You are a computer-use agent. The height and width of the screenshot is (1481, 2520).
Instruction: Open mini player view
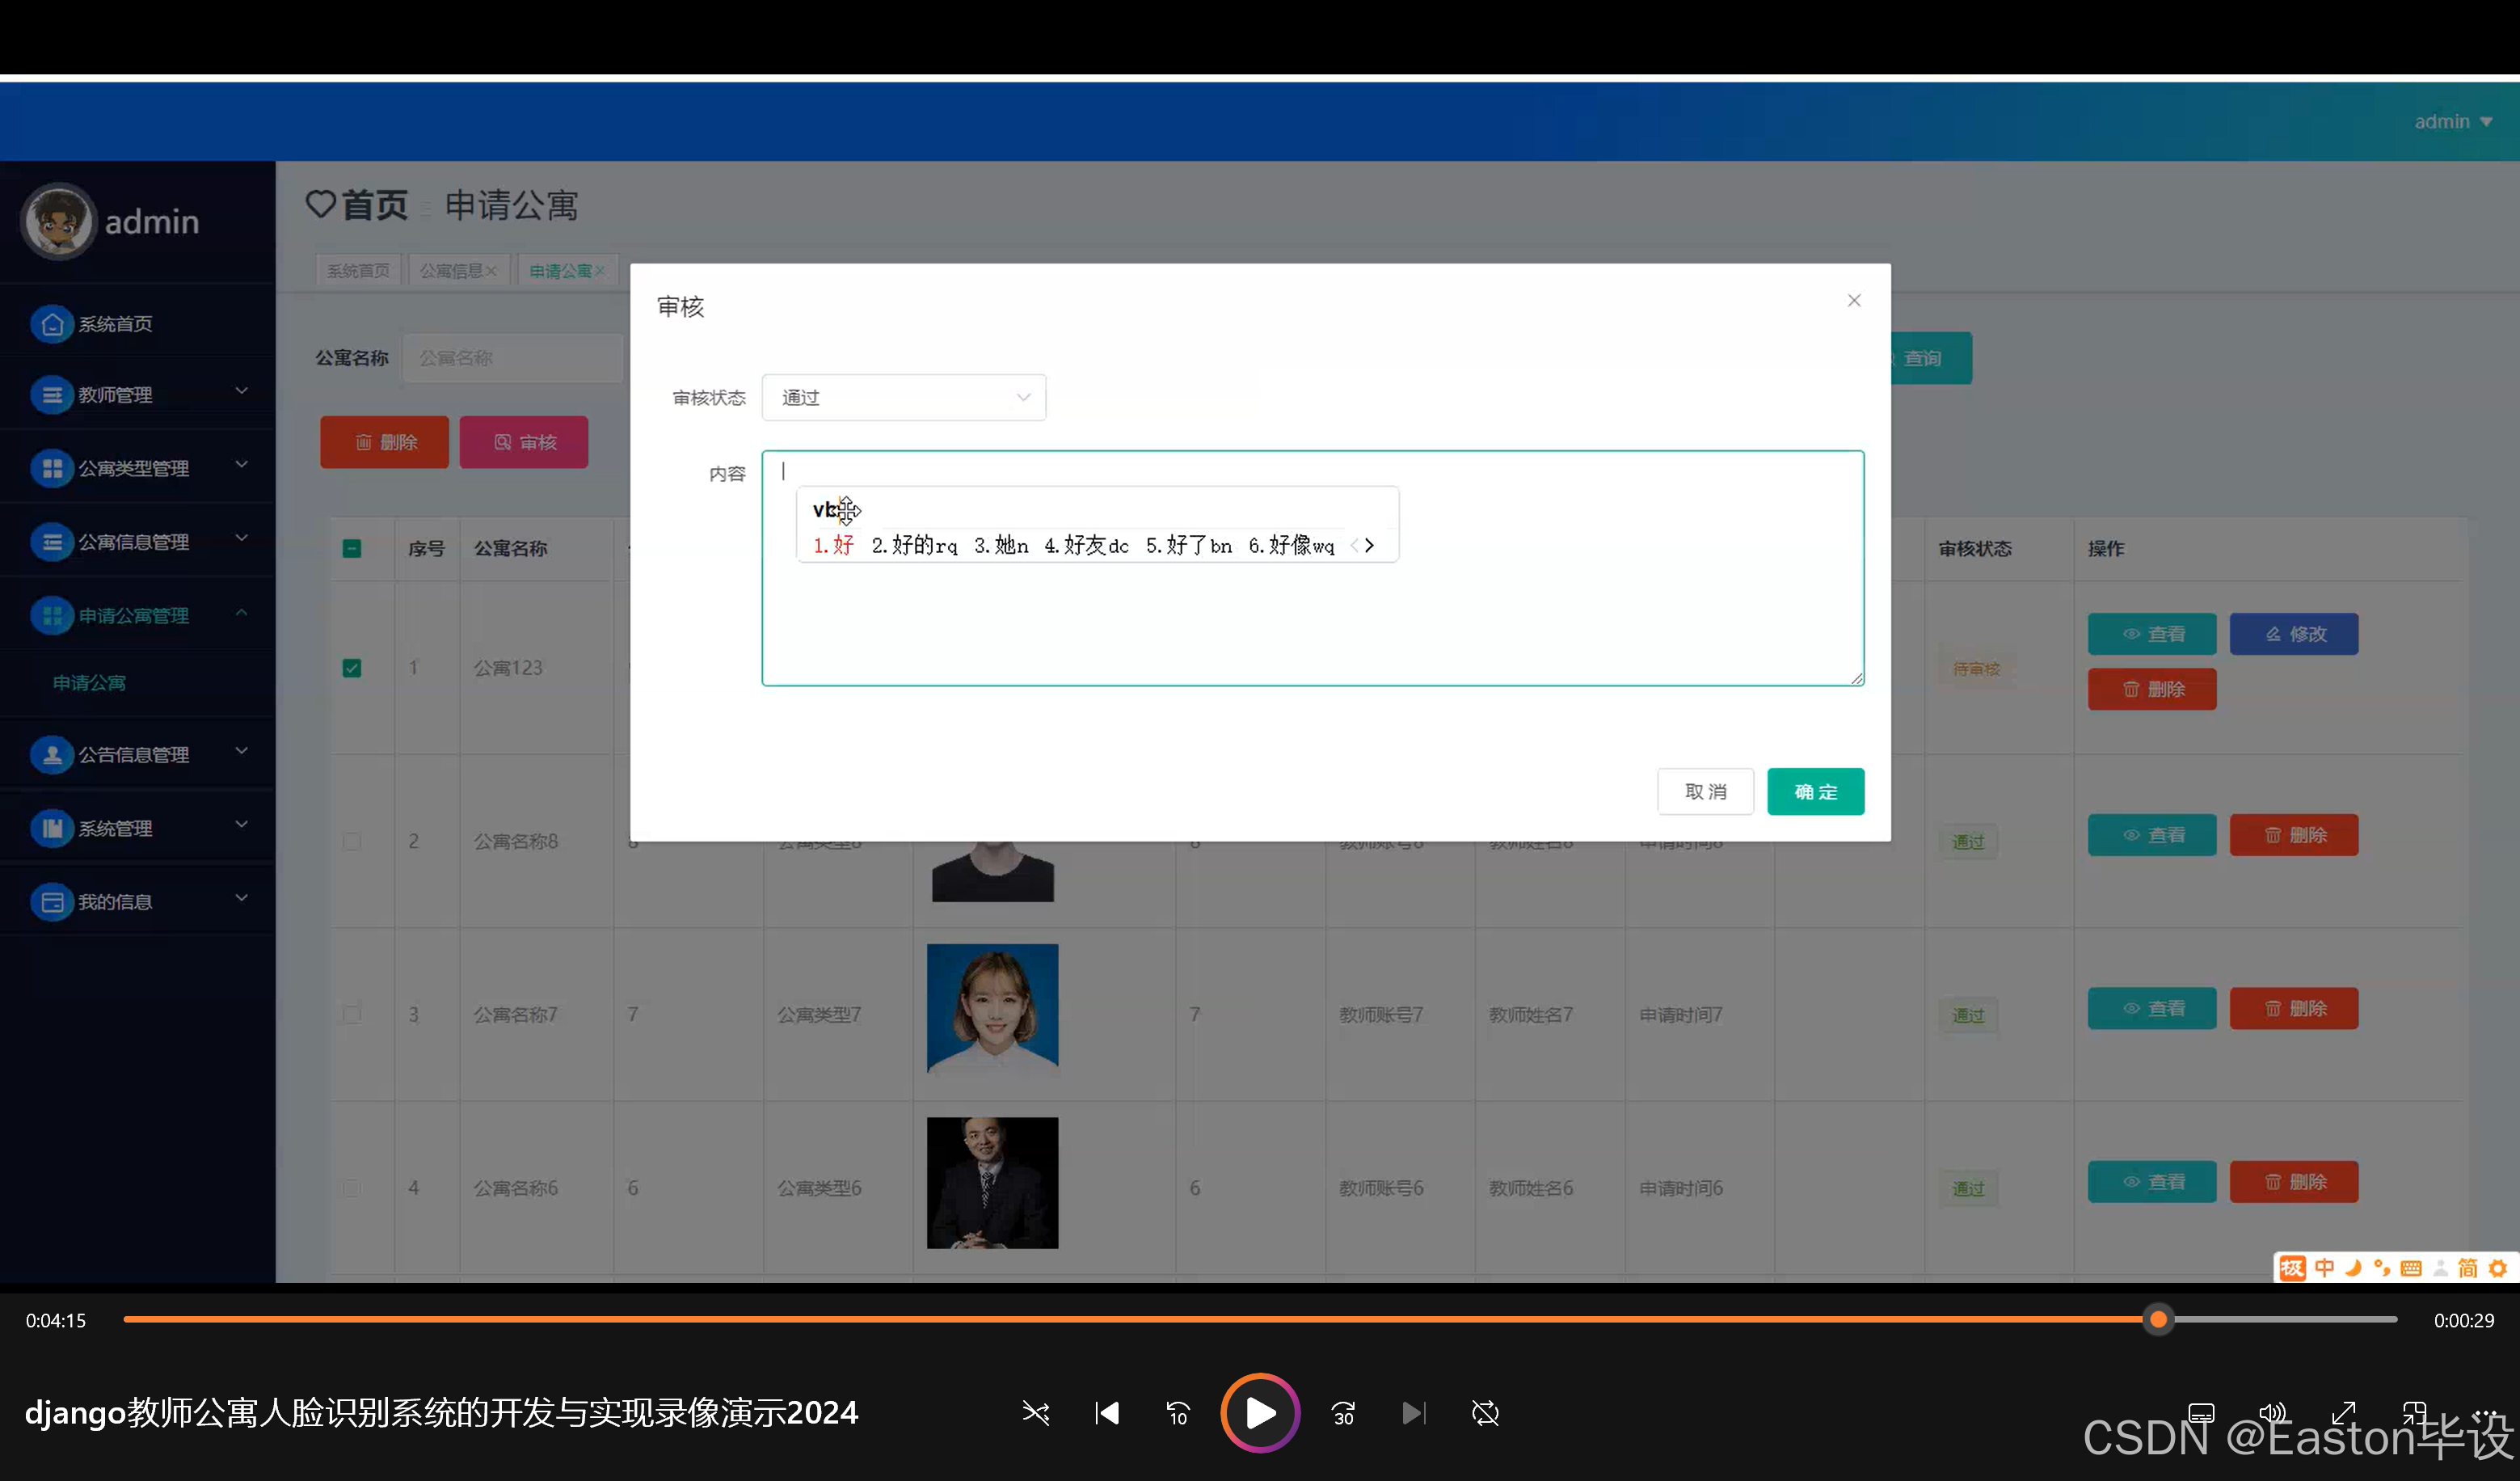(x=2414, y=1413)
